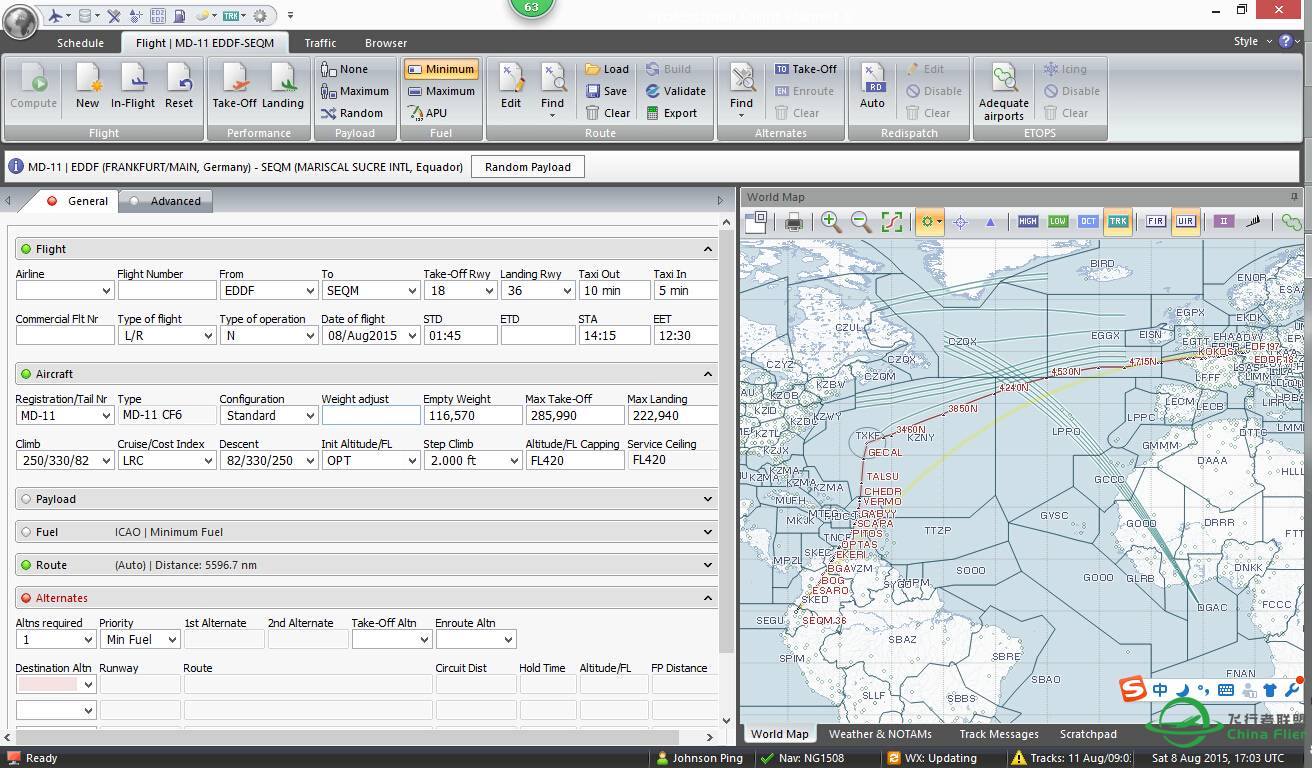Open the Track Messages tab
1312x768 pixels.
pos(999,734)
